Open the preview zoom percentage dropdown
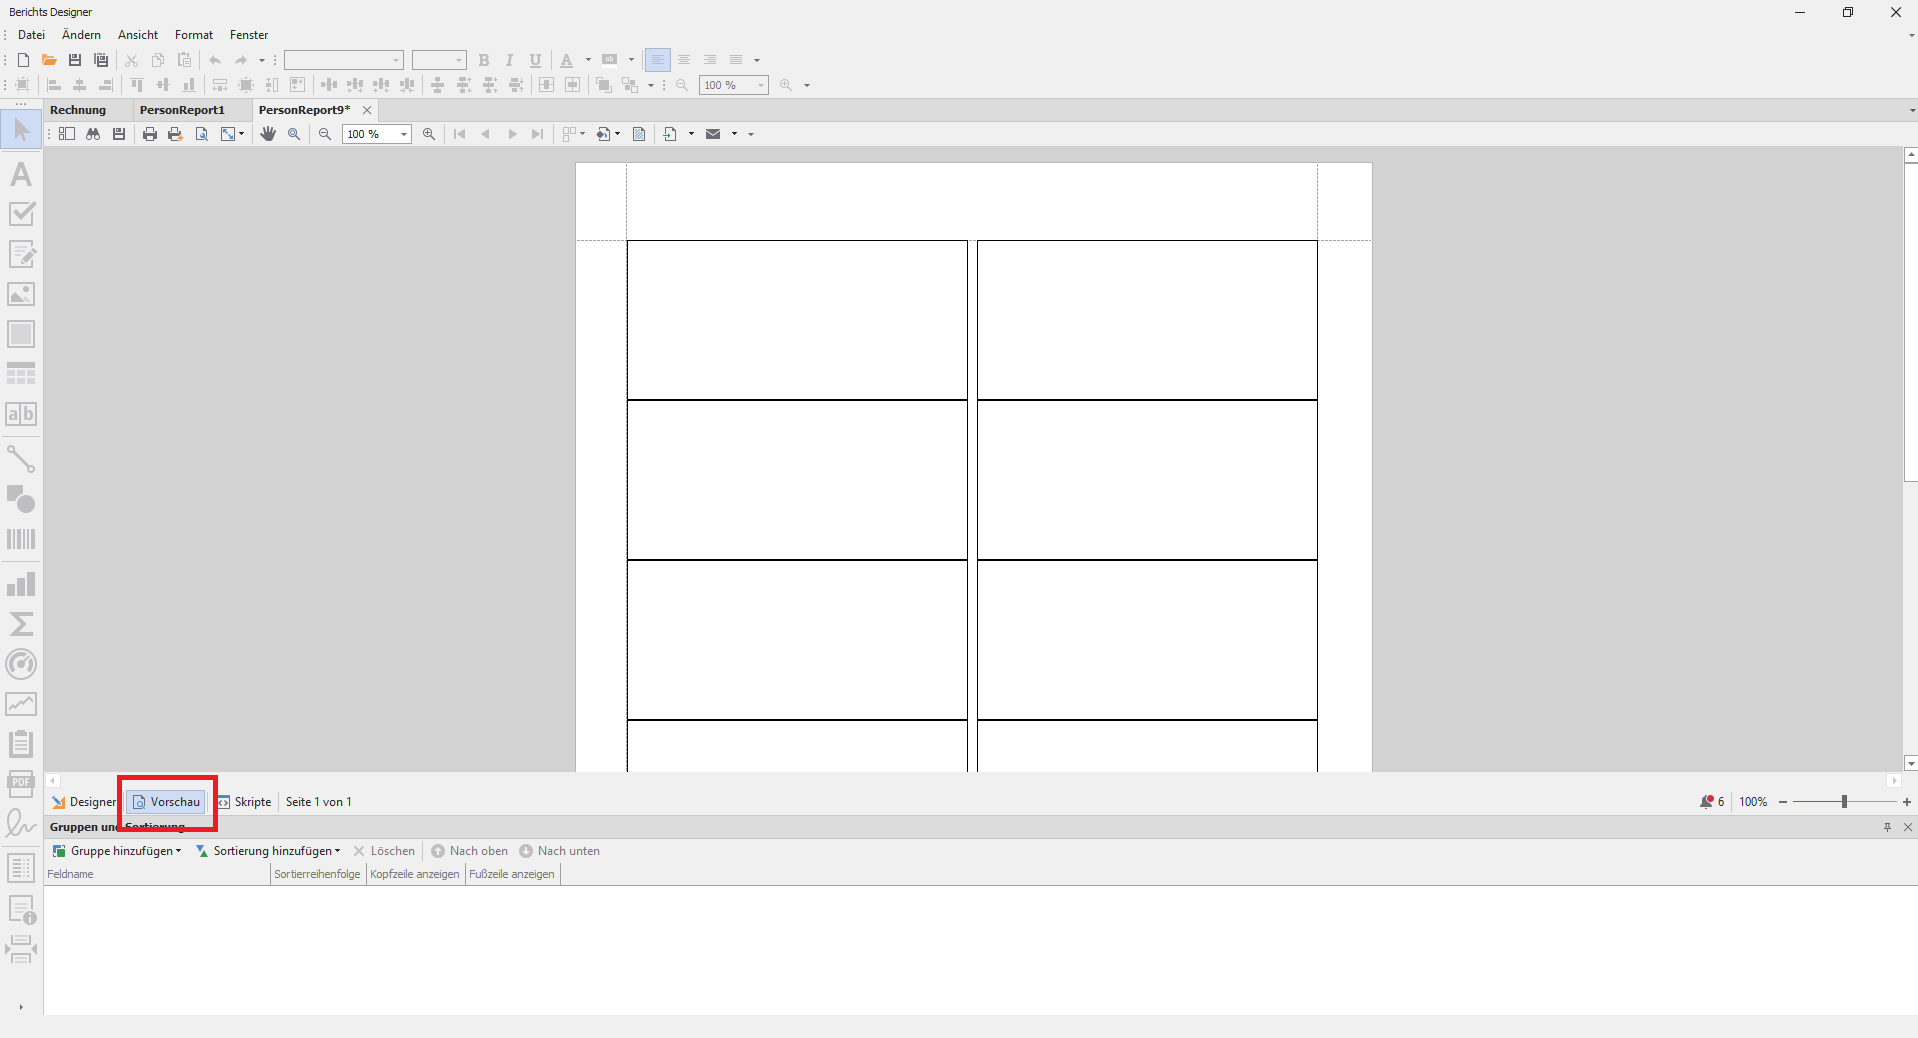1918x1038 pixels. (x=404, y=134)
